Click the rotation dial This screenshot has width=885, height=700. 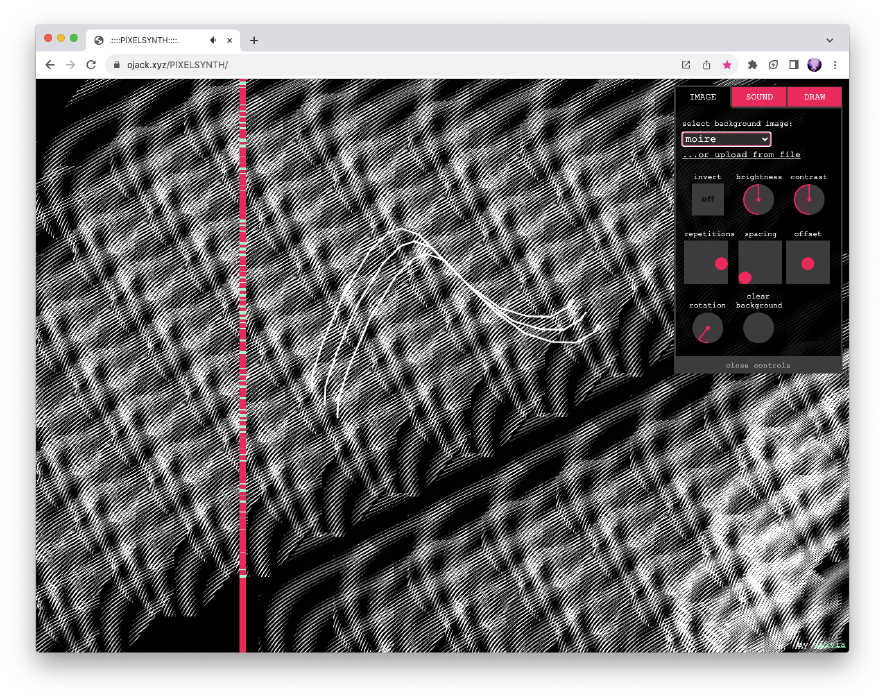tap(707, 328)
